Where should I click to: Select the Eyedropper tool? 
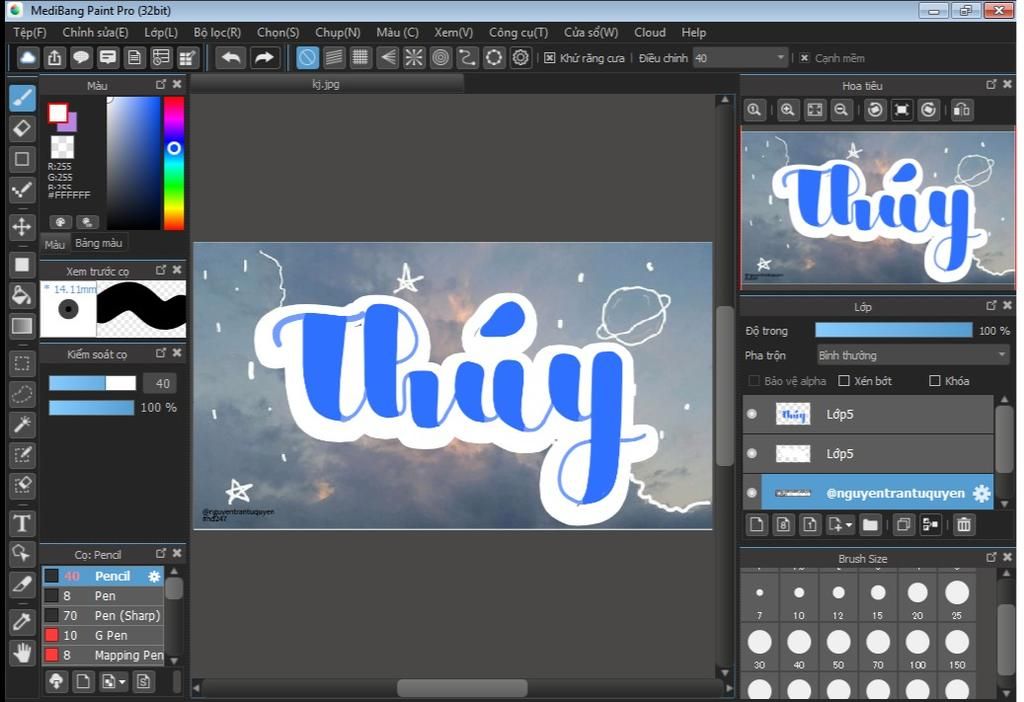(22, 622)
